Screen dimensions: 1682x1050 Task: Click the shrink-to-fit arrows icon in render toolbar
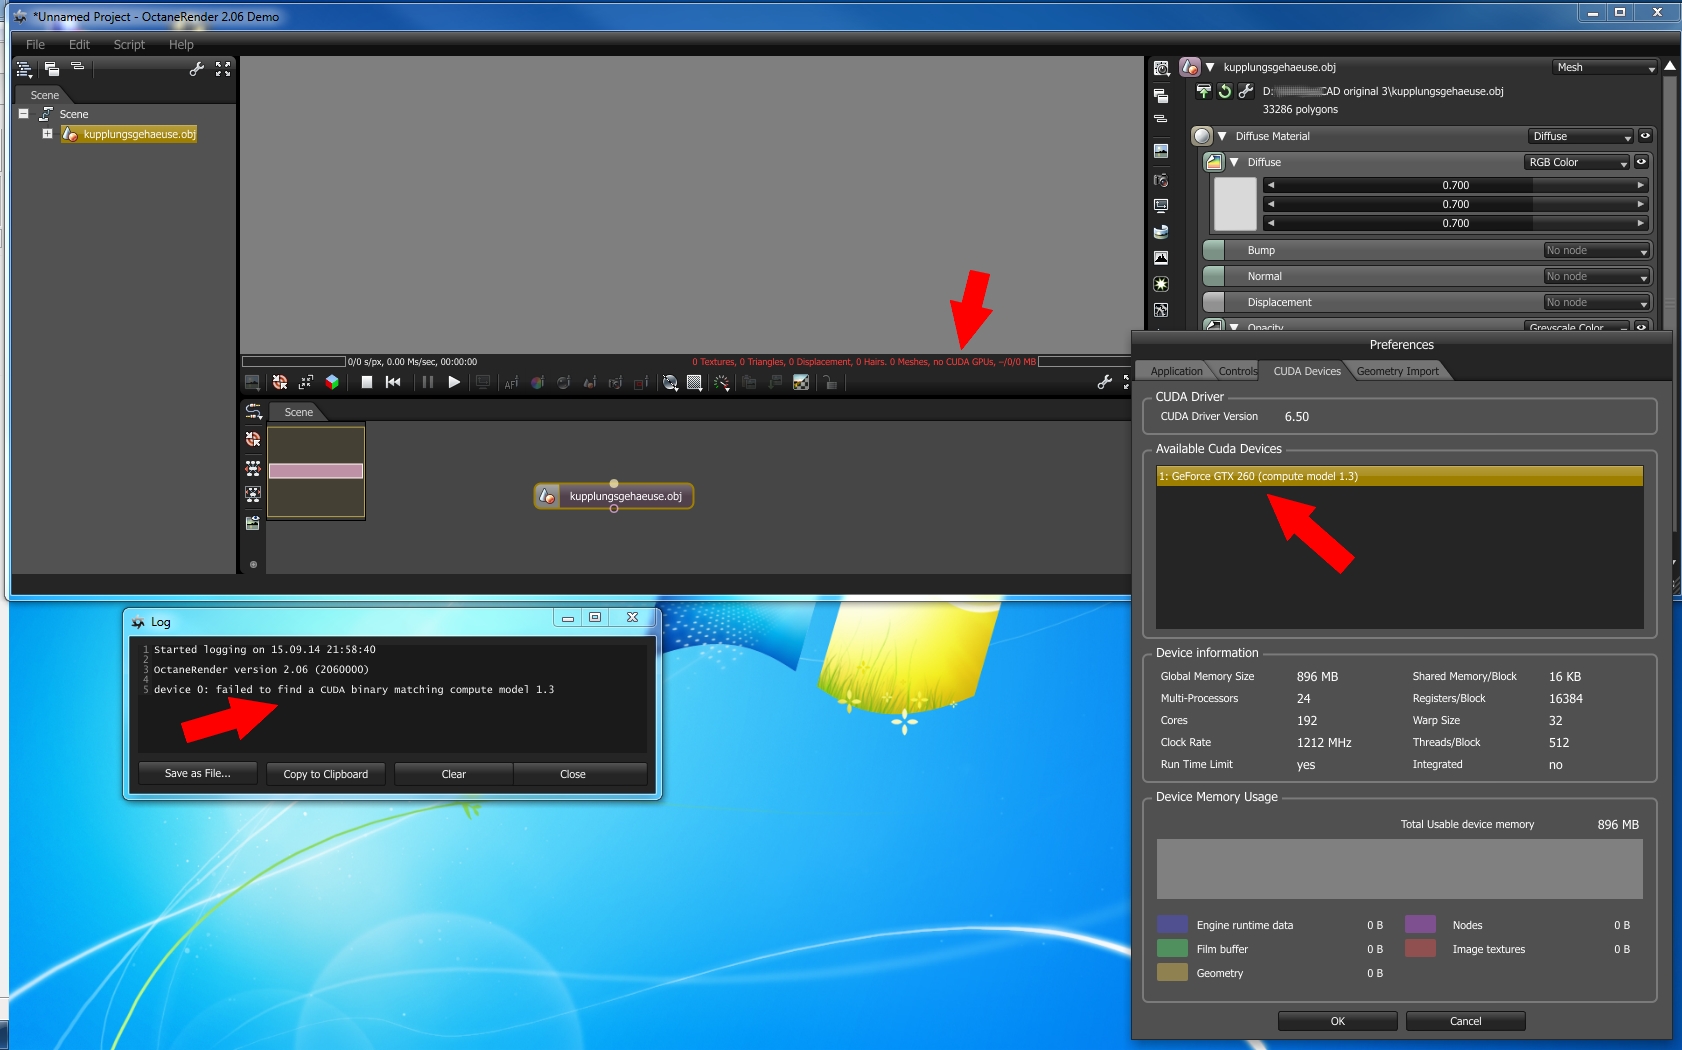(x=306, y=382)
